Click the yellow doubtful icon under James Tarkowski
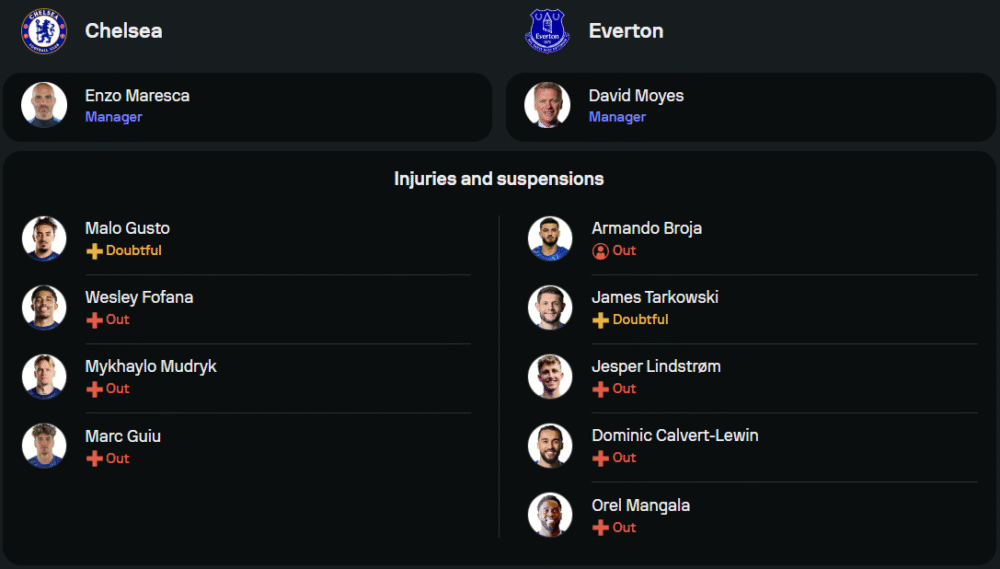The width and height of the screenshot is (1000, 569). (x=601, y=320)
